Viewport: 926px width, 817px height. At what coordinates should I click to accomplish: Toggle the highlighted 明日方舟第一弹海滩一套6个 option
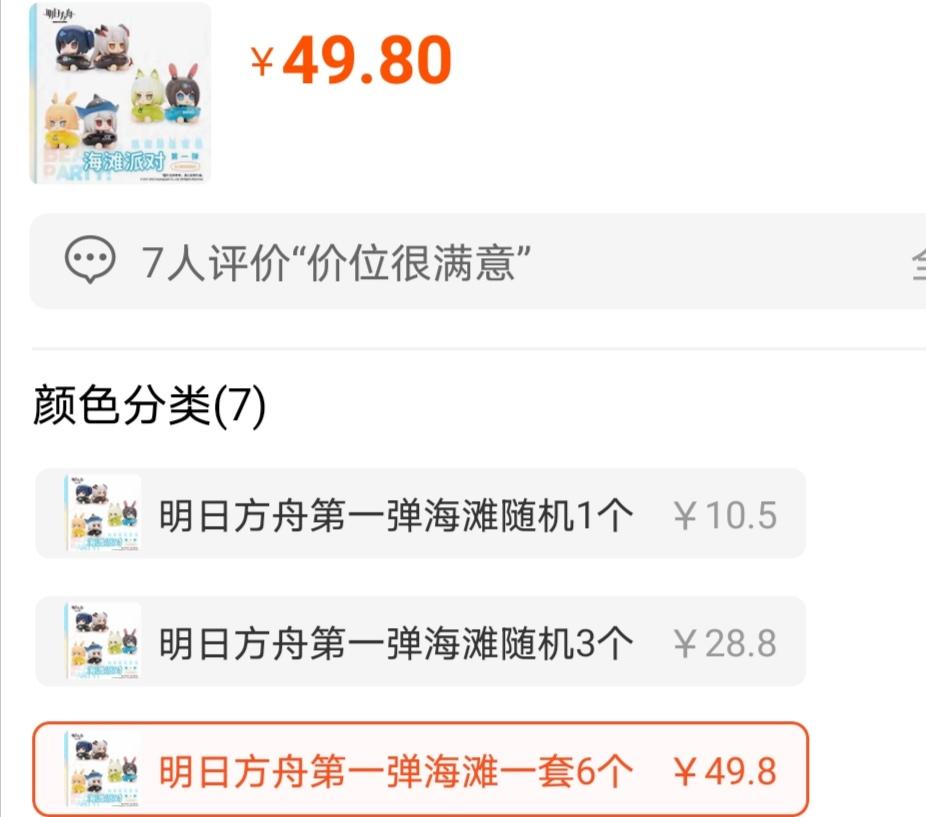(420, 770)
